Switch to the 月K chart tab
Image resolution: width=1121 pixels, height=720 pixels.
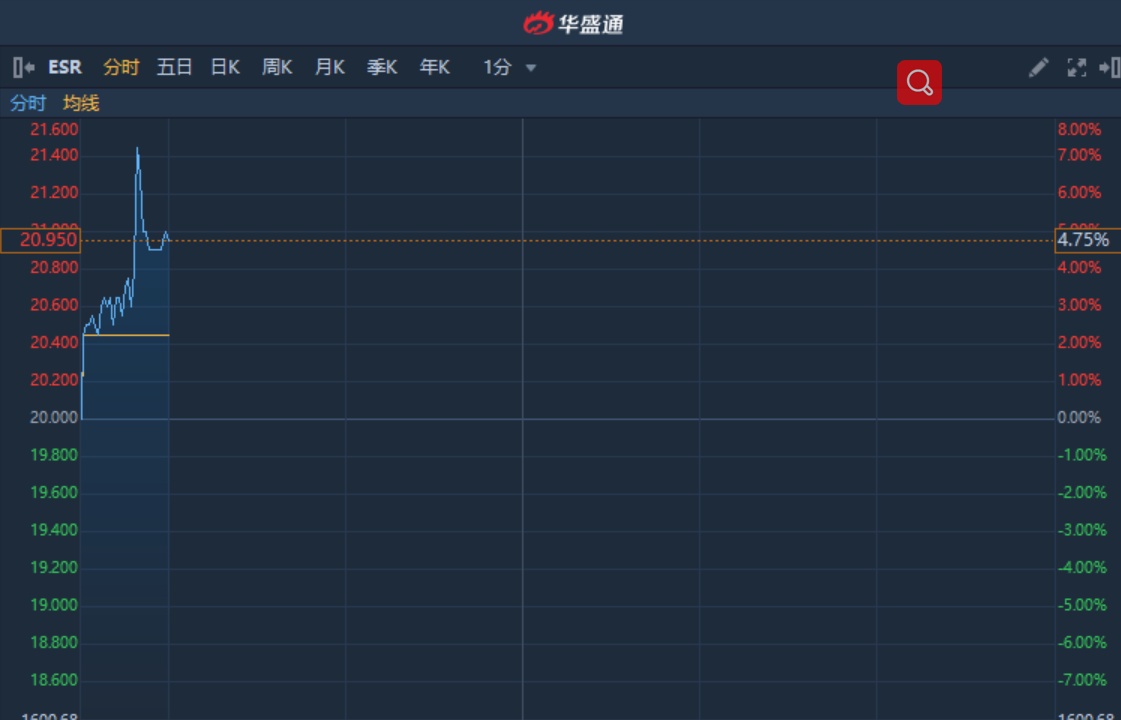[x=330, y=67]
